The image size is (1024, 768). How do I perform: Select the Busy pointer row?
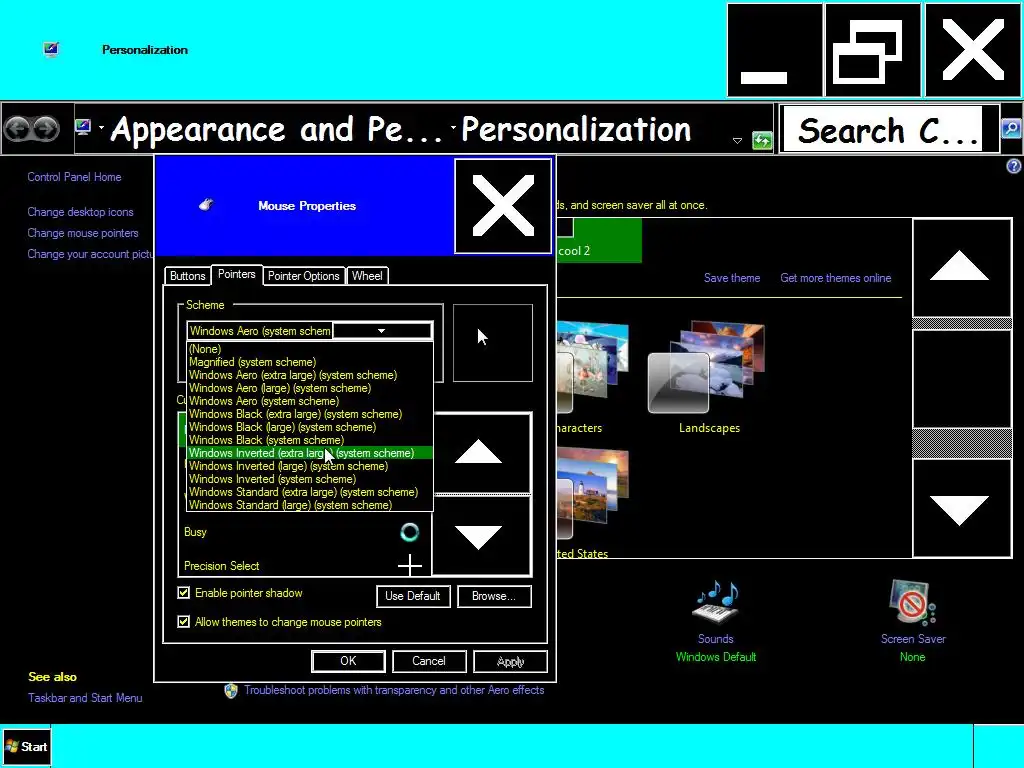click(304, 532)
